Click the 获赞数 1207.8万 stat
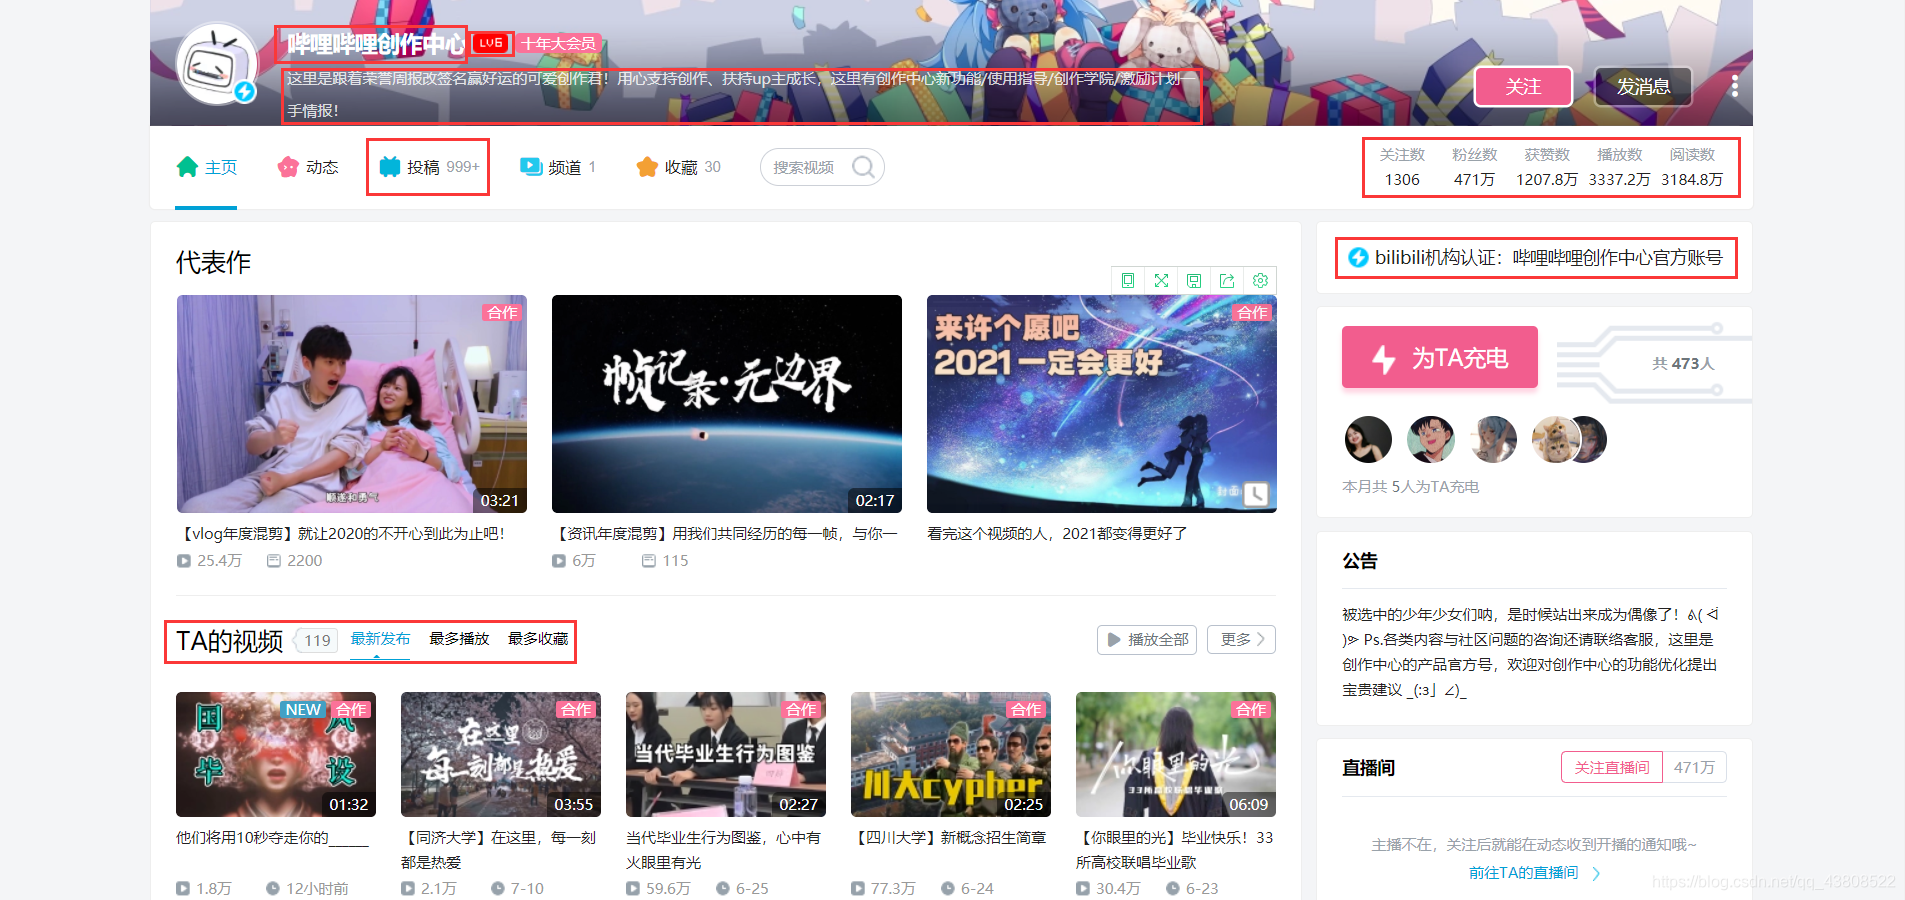 [x=1547, y=167]
